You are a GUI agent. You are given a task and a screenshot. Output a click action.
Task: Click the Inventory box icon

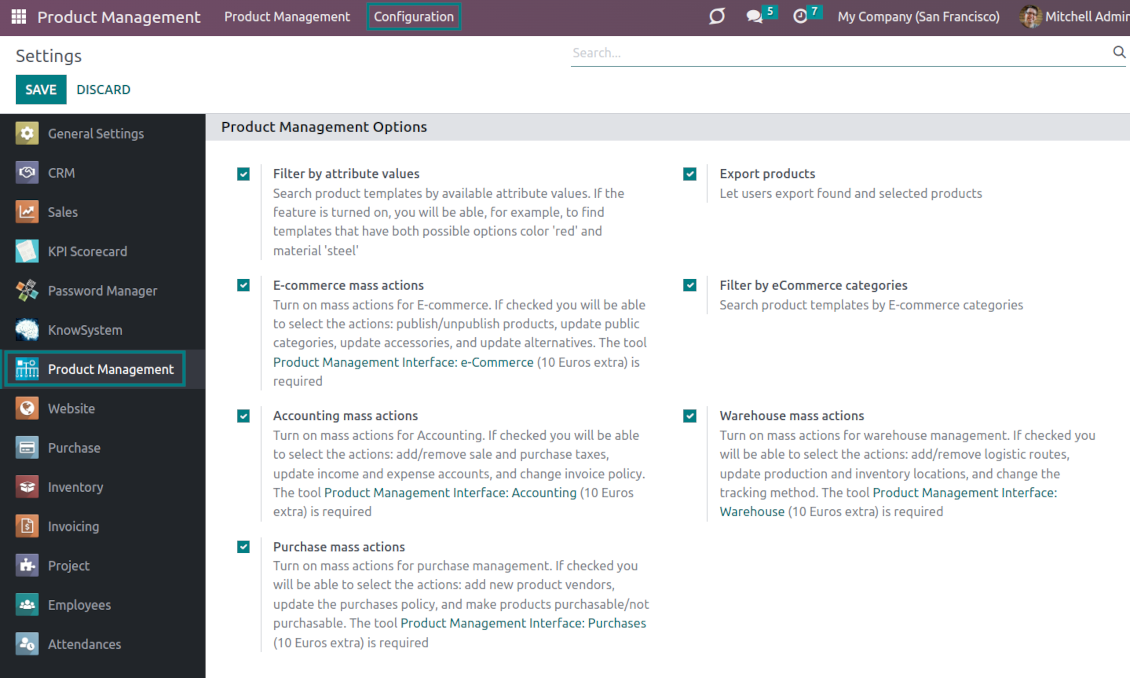(27, 487)
